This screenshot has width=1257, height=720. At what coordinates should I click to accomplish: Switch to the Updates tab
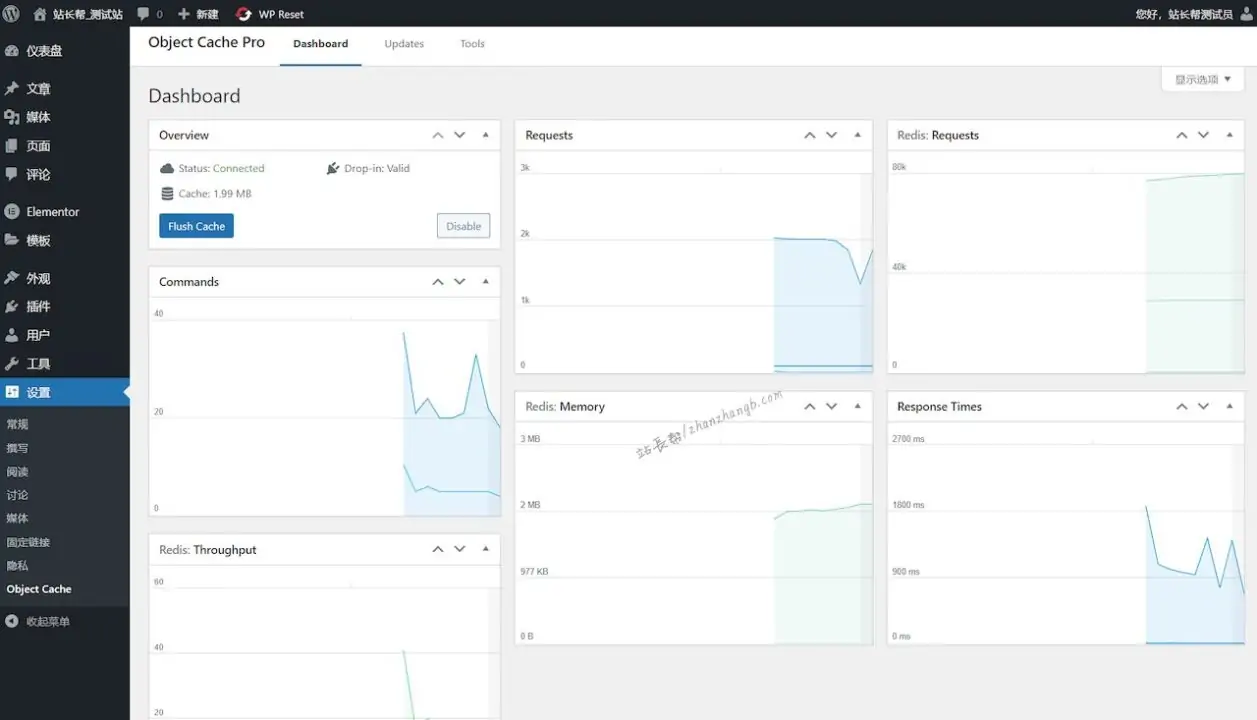pos(404,44)
